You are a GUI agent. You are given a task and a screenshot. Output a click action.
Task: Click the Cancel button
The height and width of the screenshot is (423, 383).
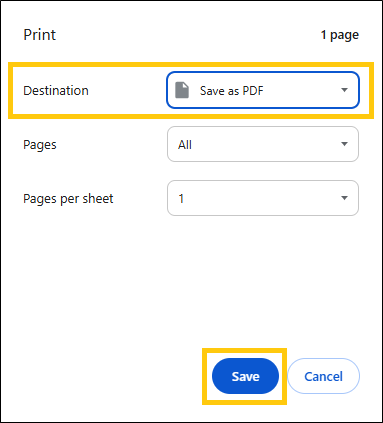pyautogui.click(x=323, y=376)
